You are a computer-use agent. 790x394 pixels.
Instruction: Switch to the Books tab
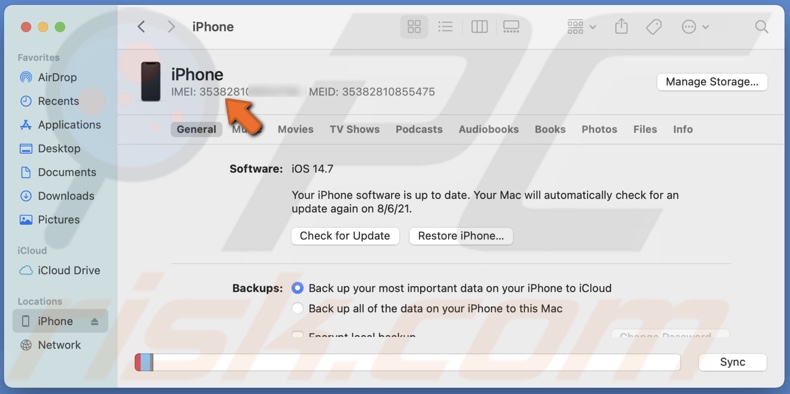(x=550, y=129)
